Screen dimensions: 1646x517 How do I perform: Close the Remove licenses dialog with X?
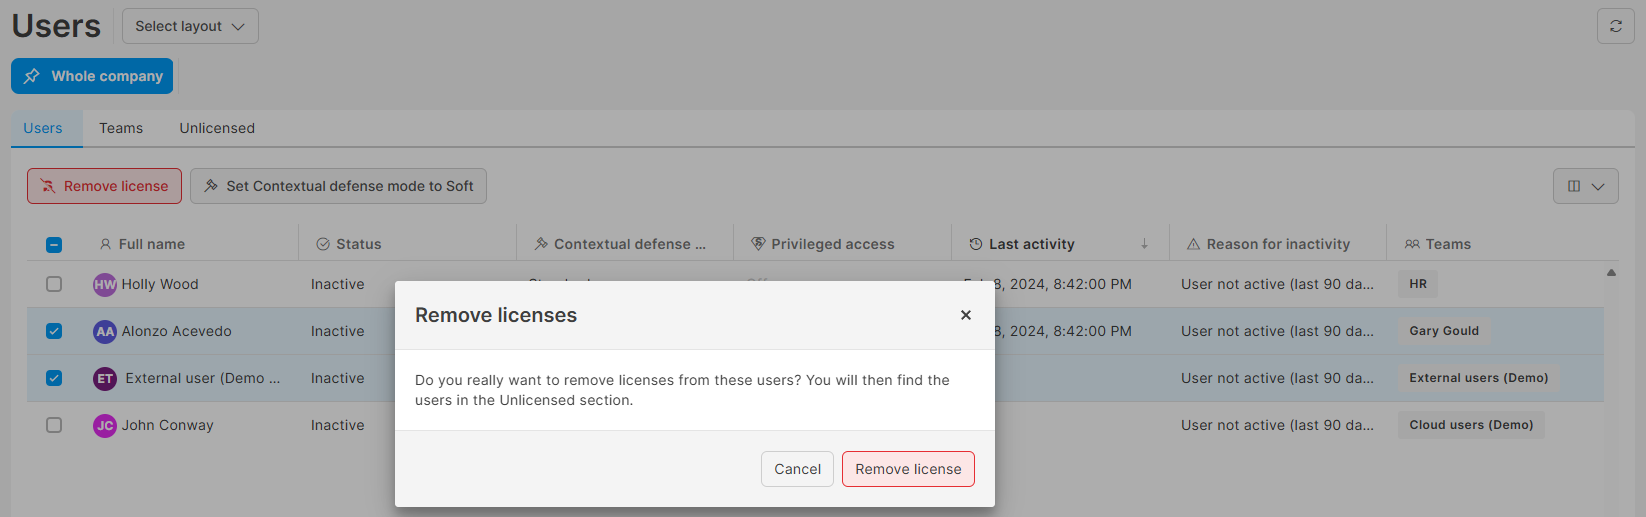pyautogui.click(x=966, y=315)
